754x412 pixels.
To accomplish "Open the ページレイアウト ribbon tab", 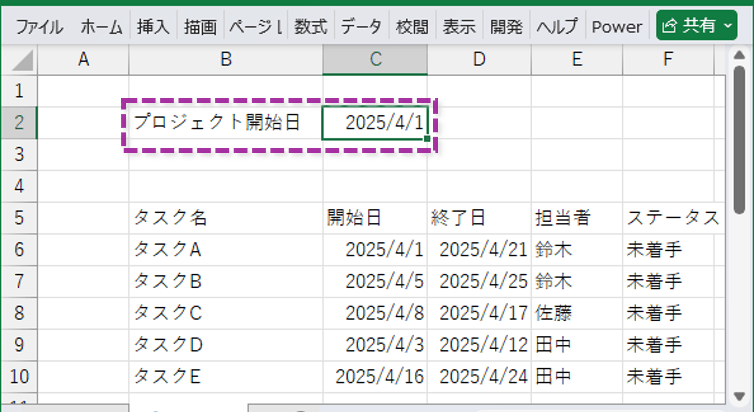I will coord(255,26).
